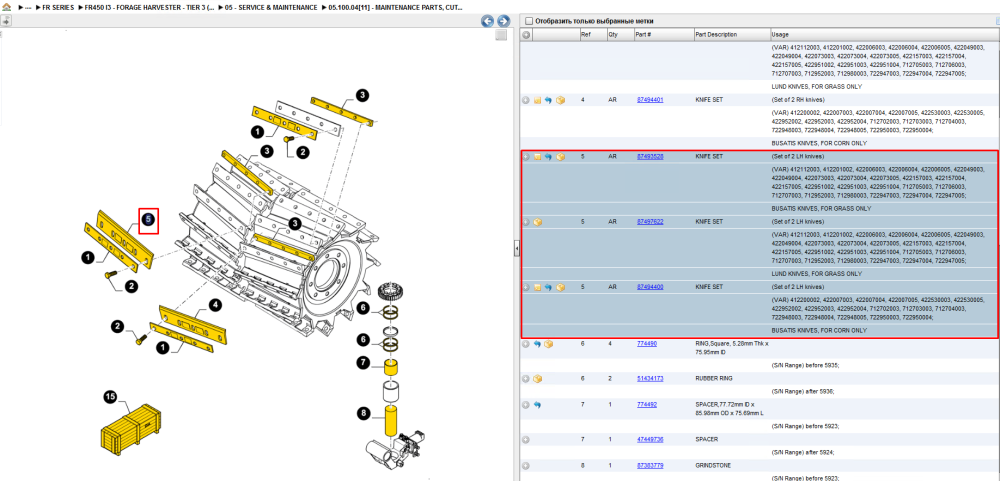Image resolution: width=1000 pixels, height=481 pixels.
Task: Click the blue supersession arrow for part 774492
Action: pyautogui.click(x=538, y=405)
